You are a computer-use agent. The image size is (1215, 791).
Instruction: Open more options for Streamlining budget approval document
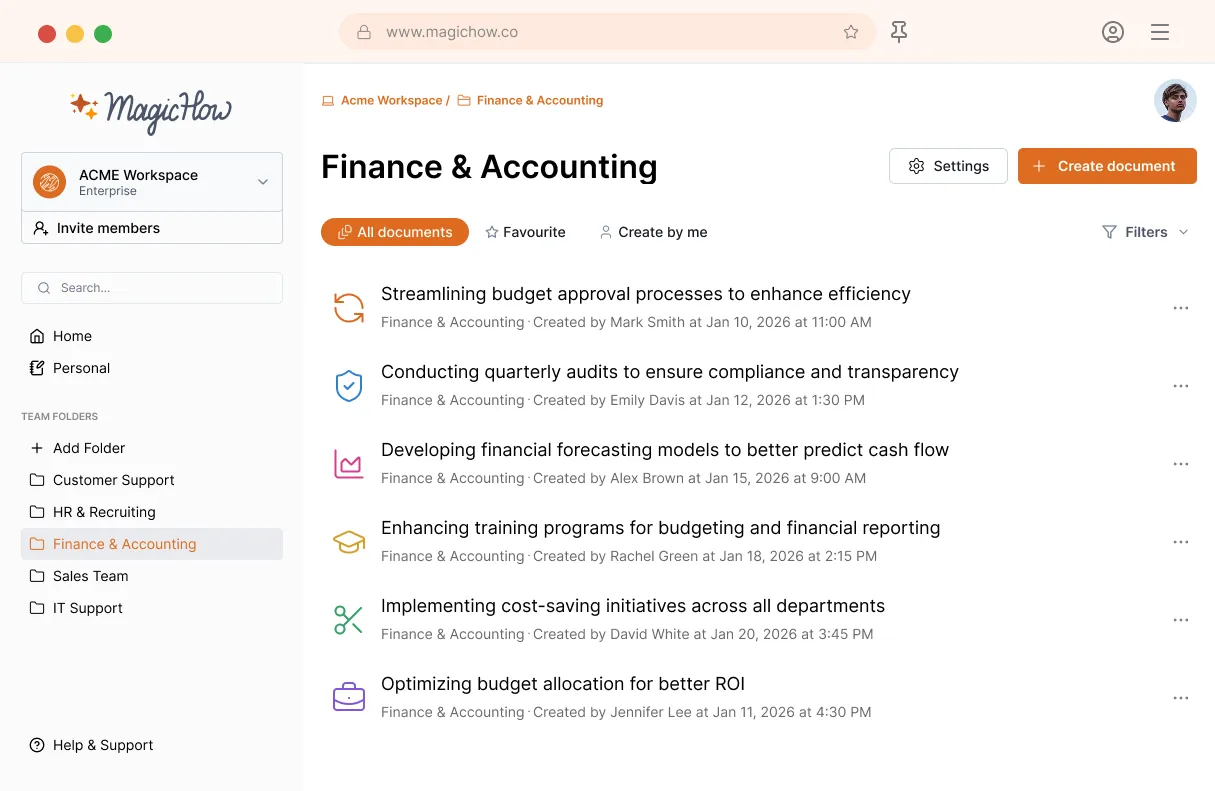[1181, 308]
